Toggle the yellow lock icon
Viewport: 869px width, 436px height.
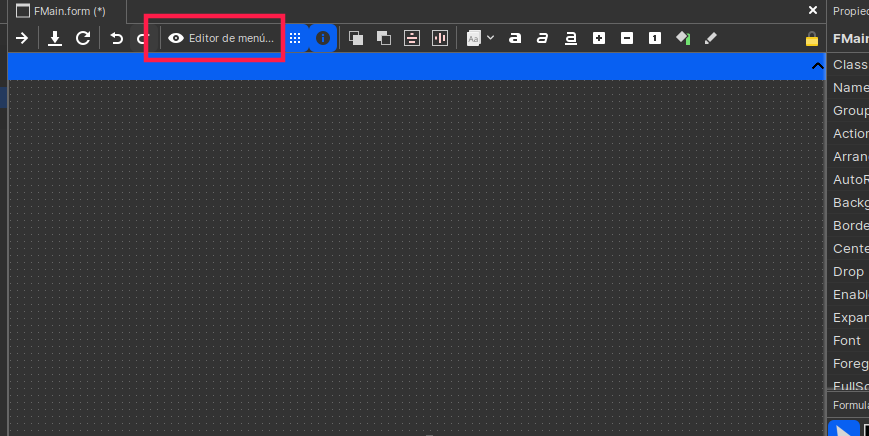click(x=812, y=39)
